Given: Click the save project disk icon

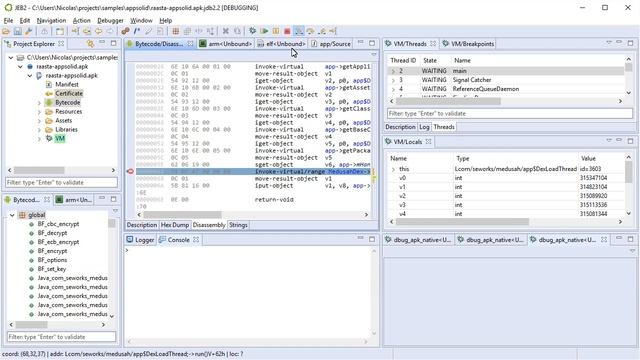Looking at the screenshot, I should pyautogui.click(x=17, y=31).
